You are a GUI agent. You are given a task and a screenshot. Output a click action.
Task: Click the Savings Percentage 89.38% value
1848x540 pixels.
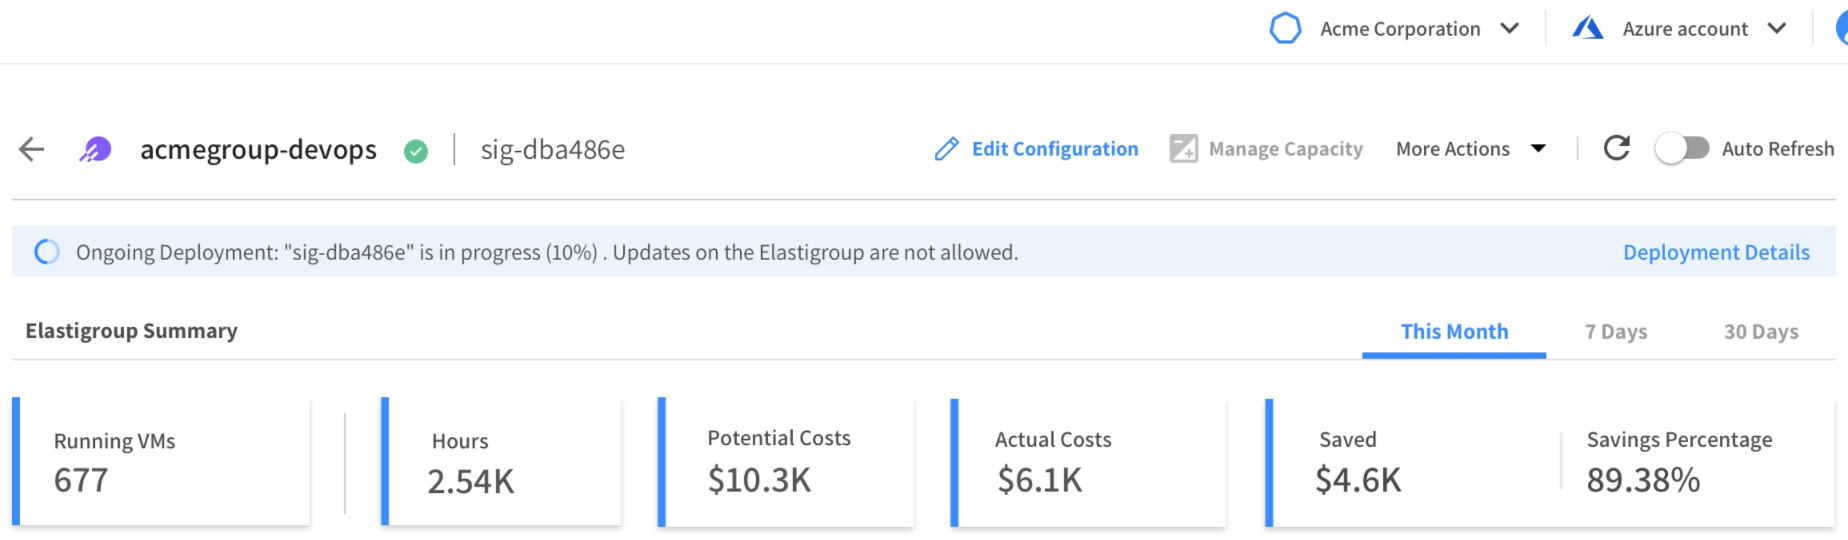(x=1643, y=481)
